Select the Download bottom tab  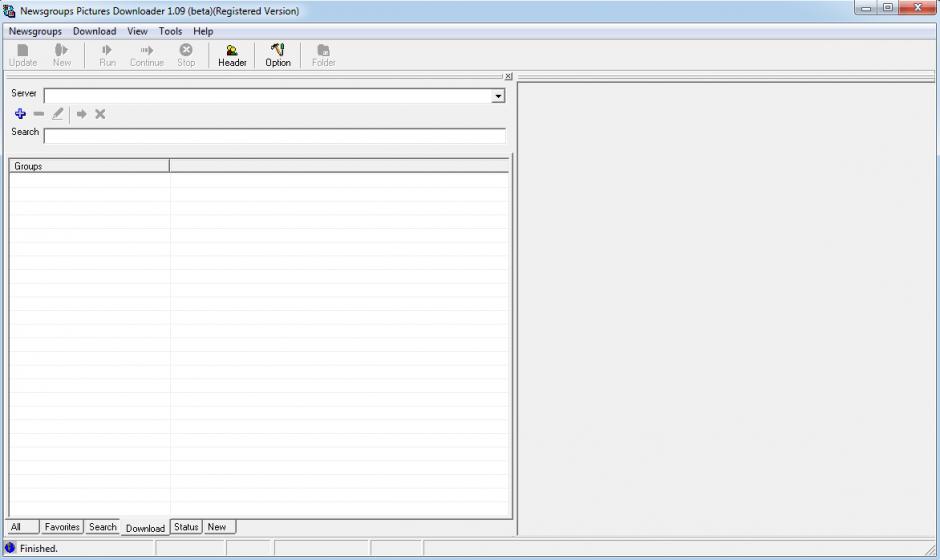click(x=145, y=528)
